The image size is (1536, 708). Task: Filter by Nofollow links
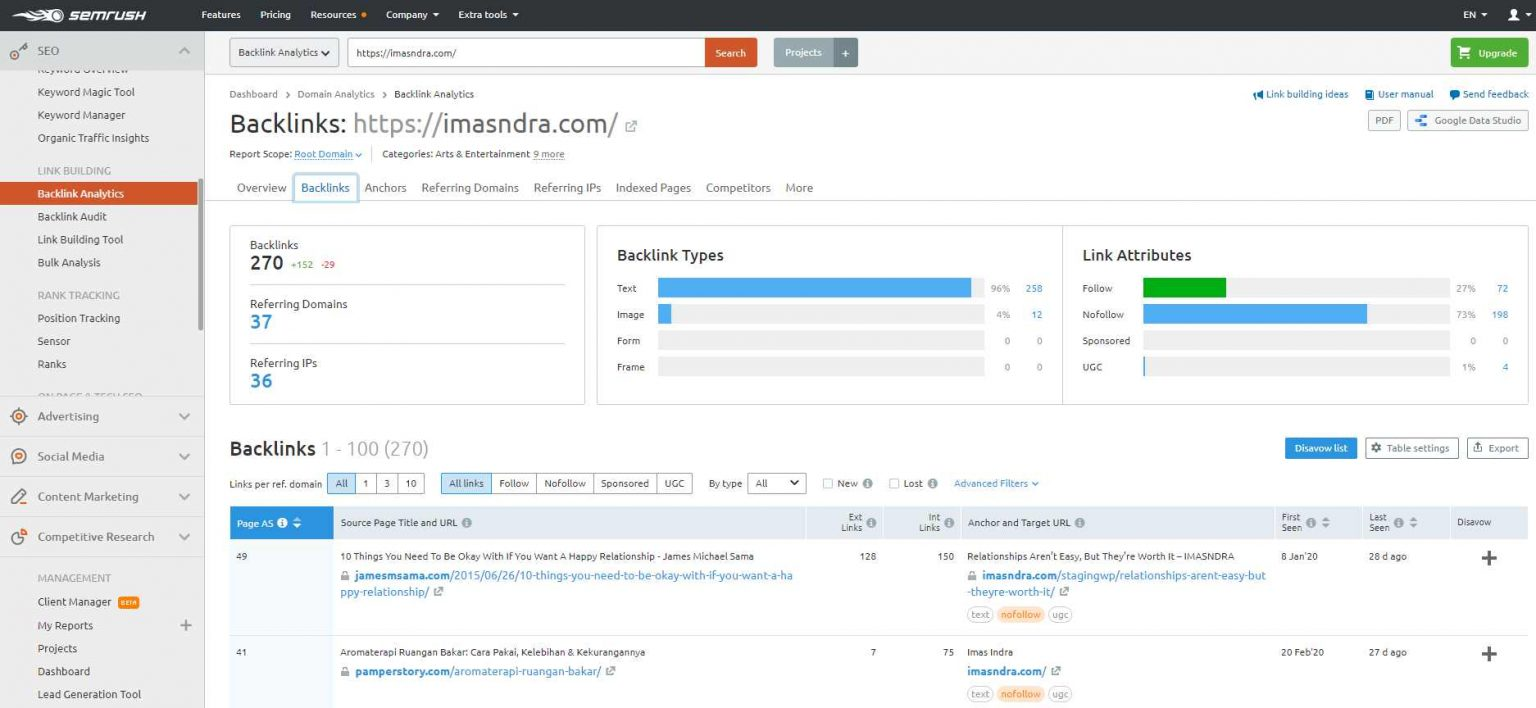[x=565, y=484]
